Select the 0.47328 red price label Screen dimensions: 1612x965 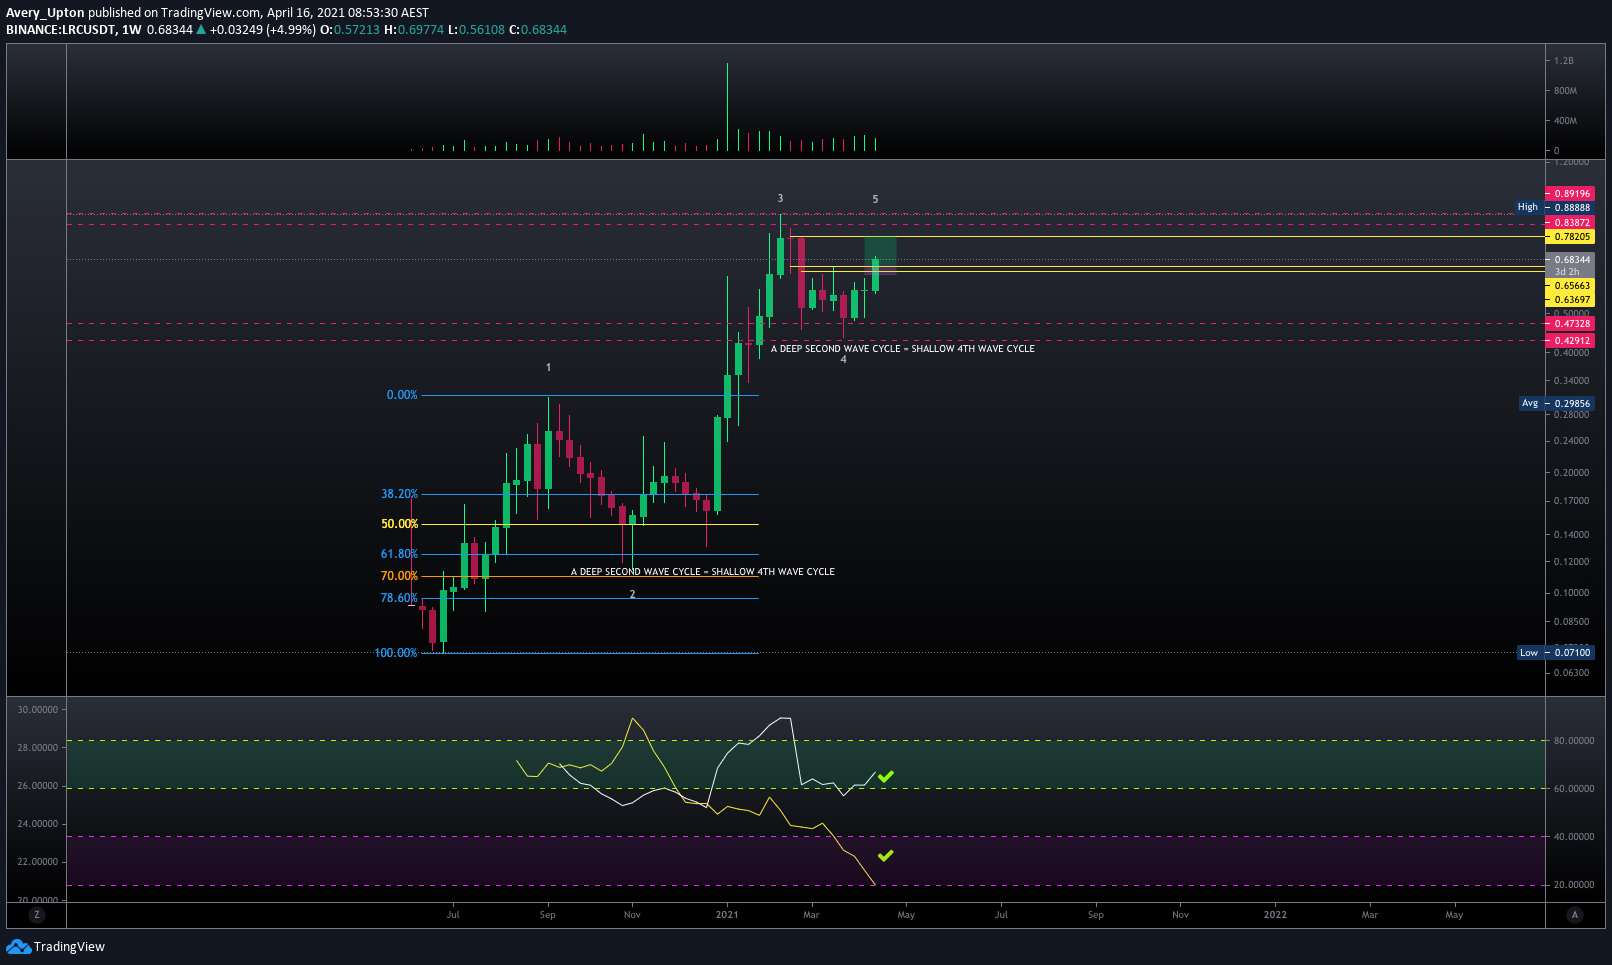[x=1571, y=323]
